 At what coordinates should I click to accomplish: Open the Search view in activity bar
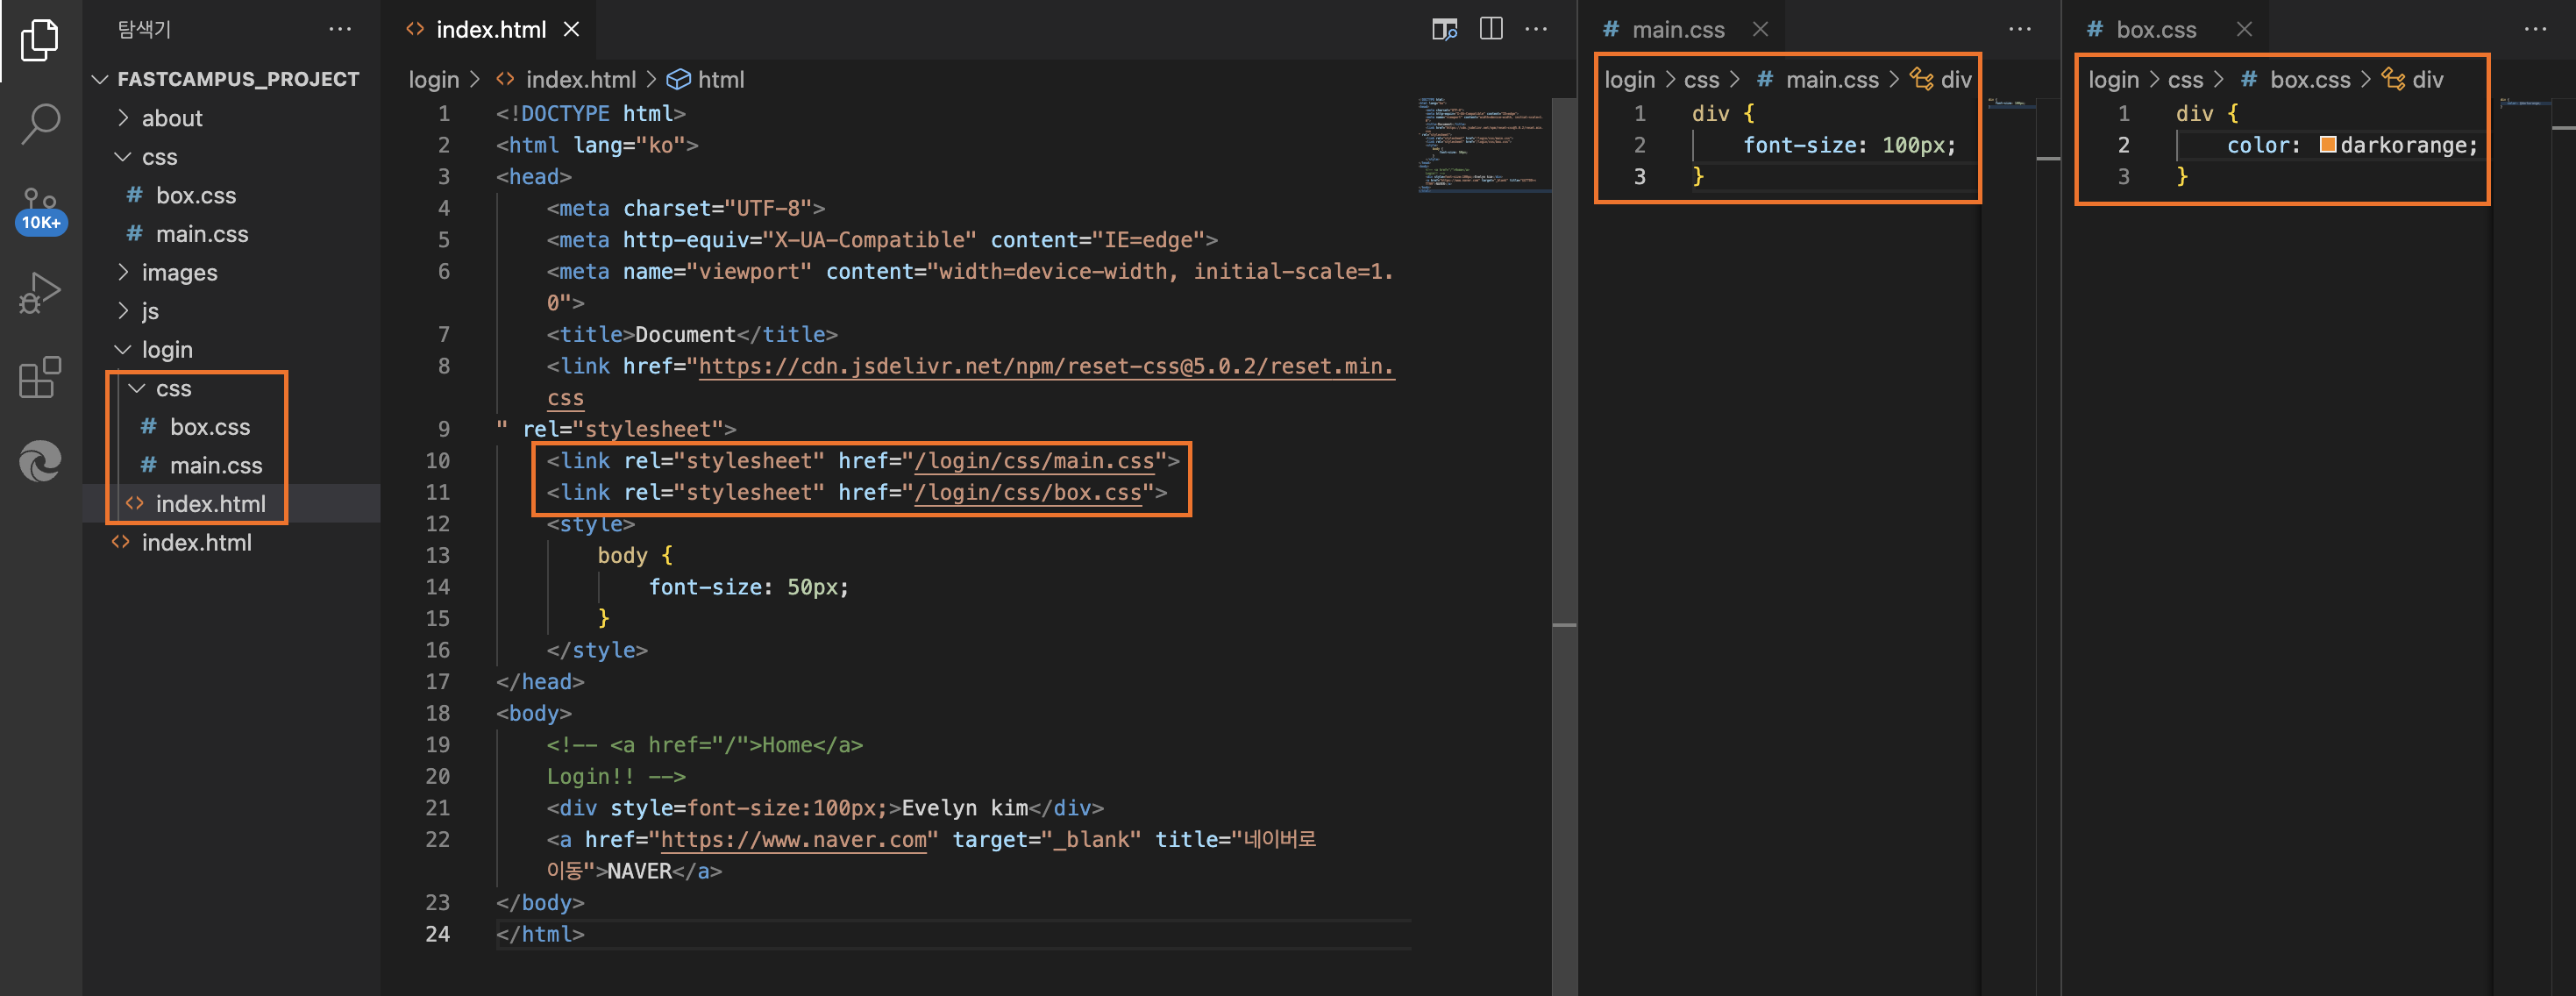click(40, 124)
